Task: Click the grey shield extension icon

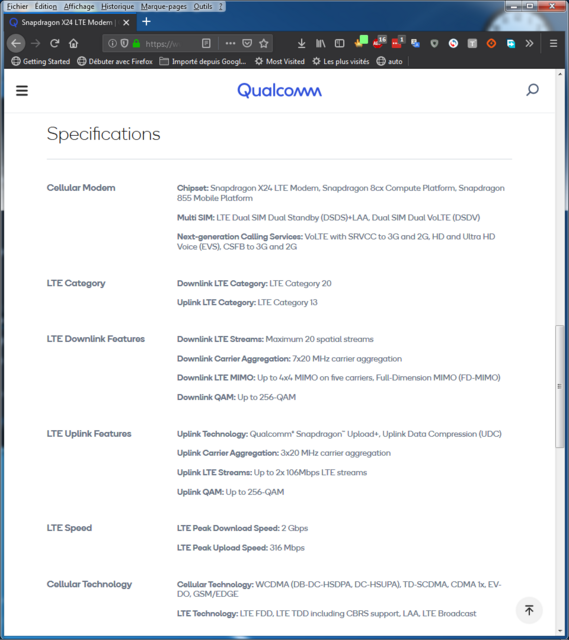Action: tap(434, 43)
